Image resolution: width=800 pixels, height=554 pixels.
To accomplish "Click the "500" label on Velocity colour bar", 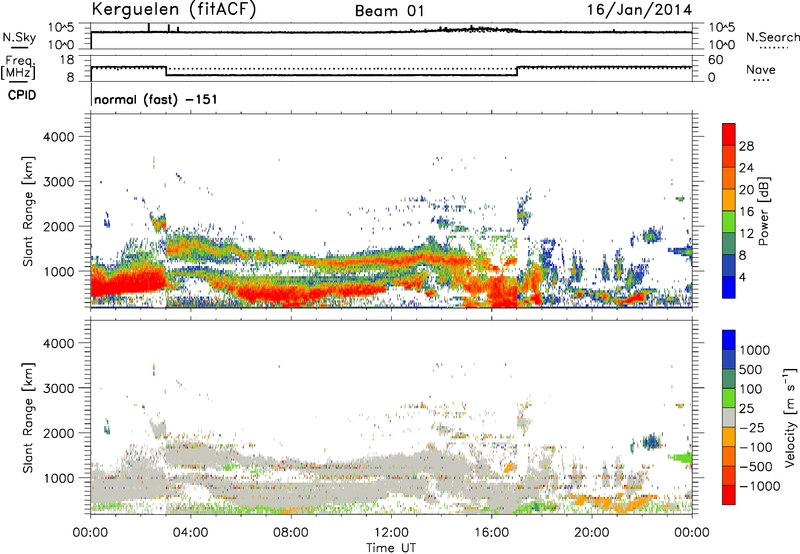I will 750,370.
